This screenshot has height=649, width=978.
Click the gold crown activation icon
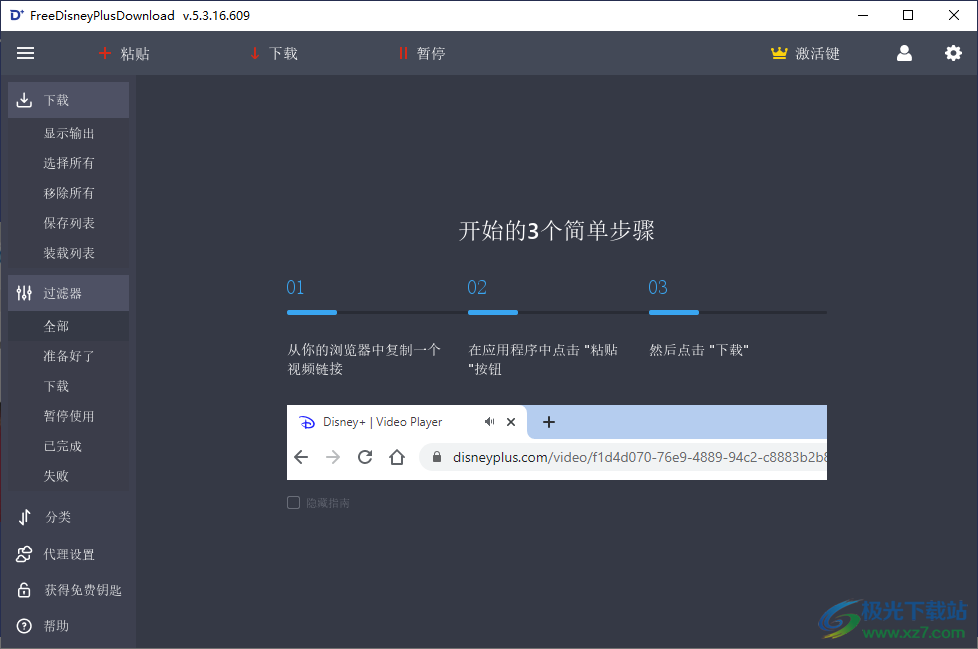779,54
